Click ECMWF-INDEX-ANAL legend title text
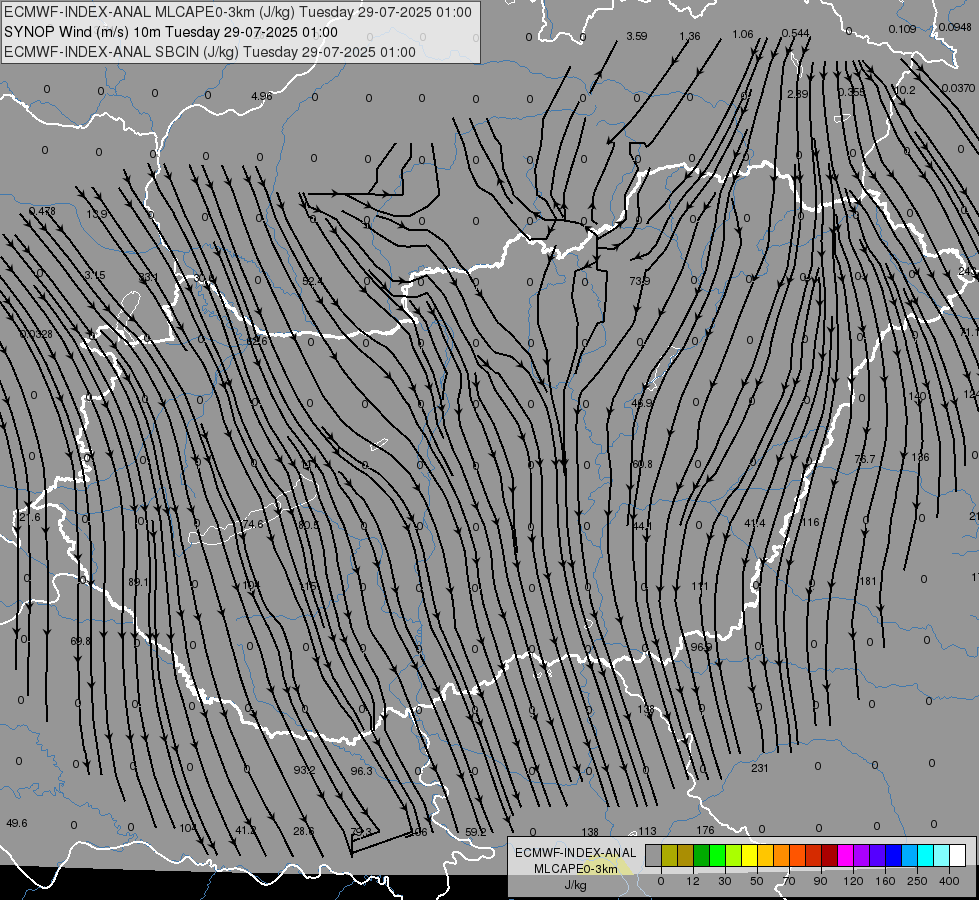The width and height of the screenshot is (979, 900). point(576,853)
